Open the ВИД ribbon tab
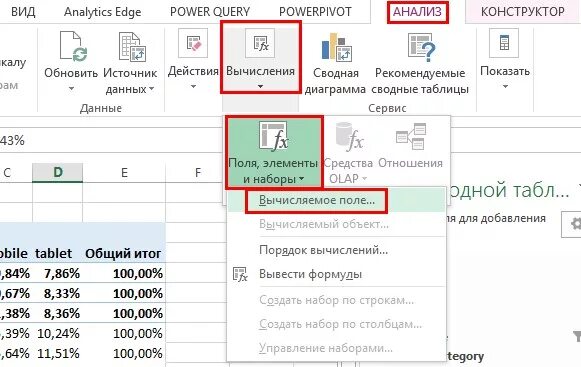The height and width of the screenshot is (367, 581). pyautogui.click(x=23, y=11)
